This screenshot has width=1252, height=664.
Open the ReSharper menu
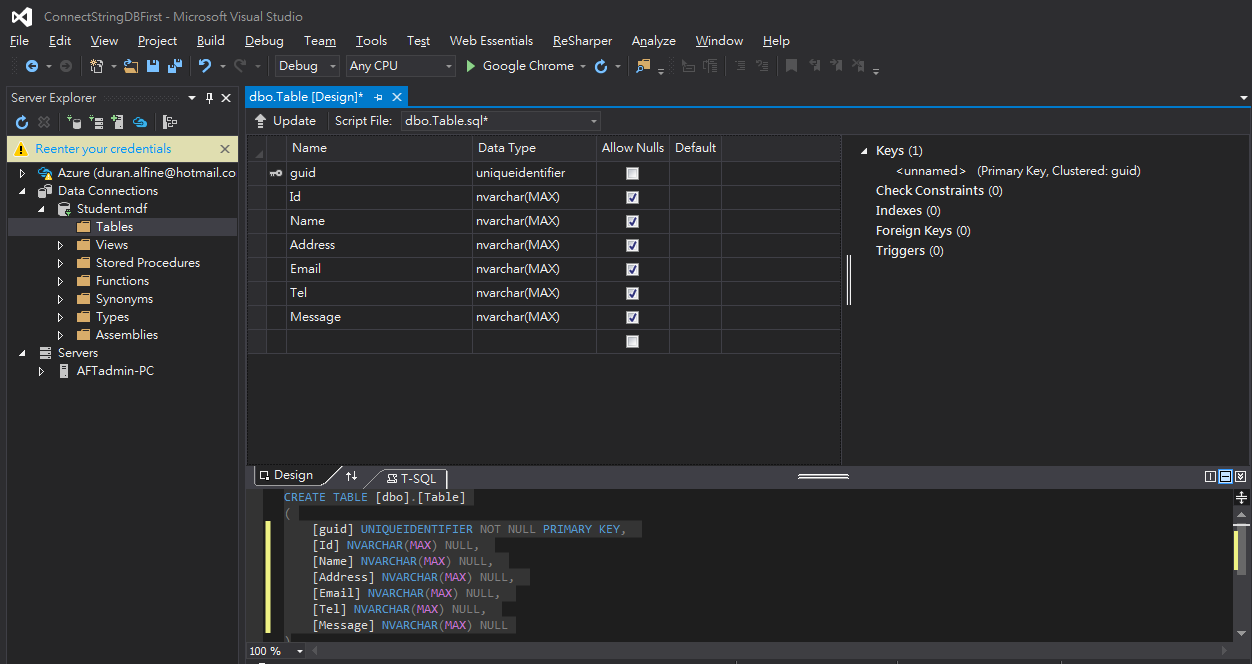582,41
